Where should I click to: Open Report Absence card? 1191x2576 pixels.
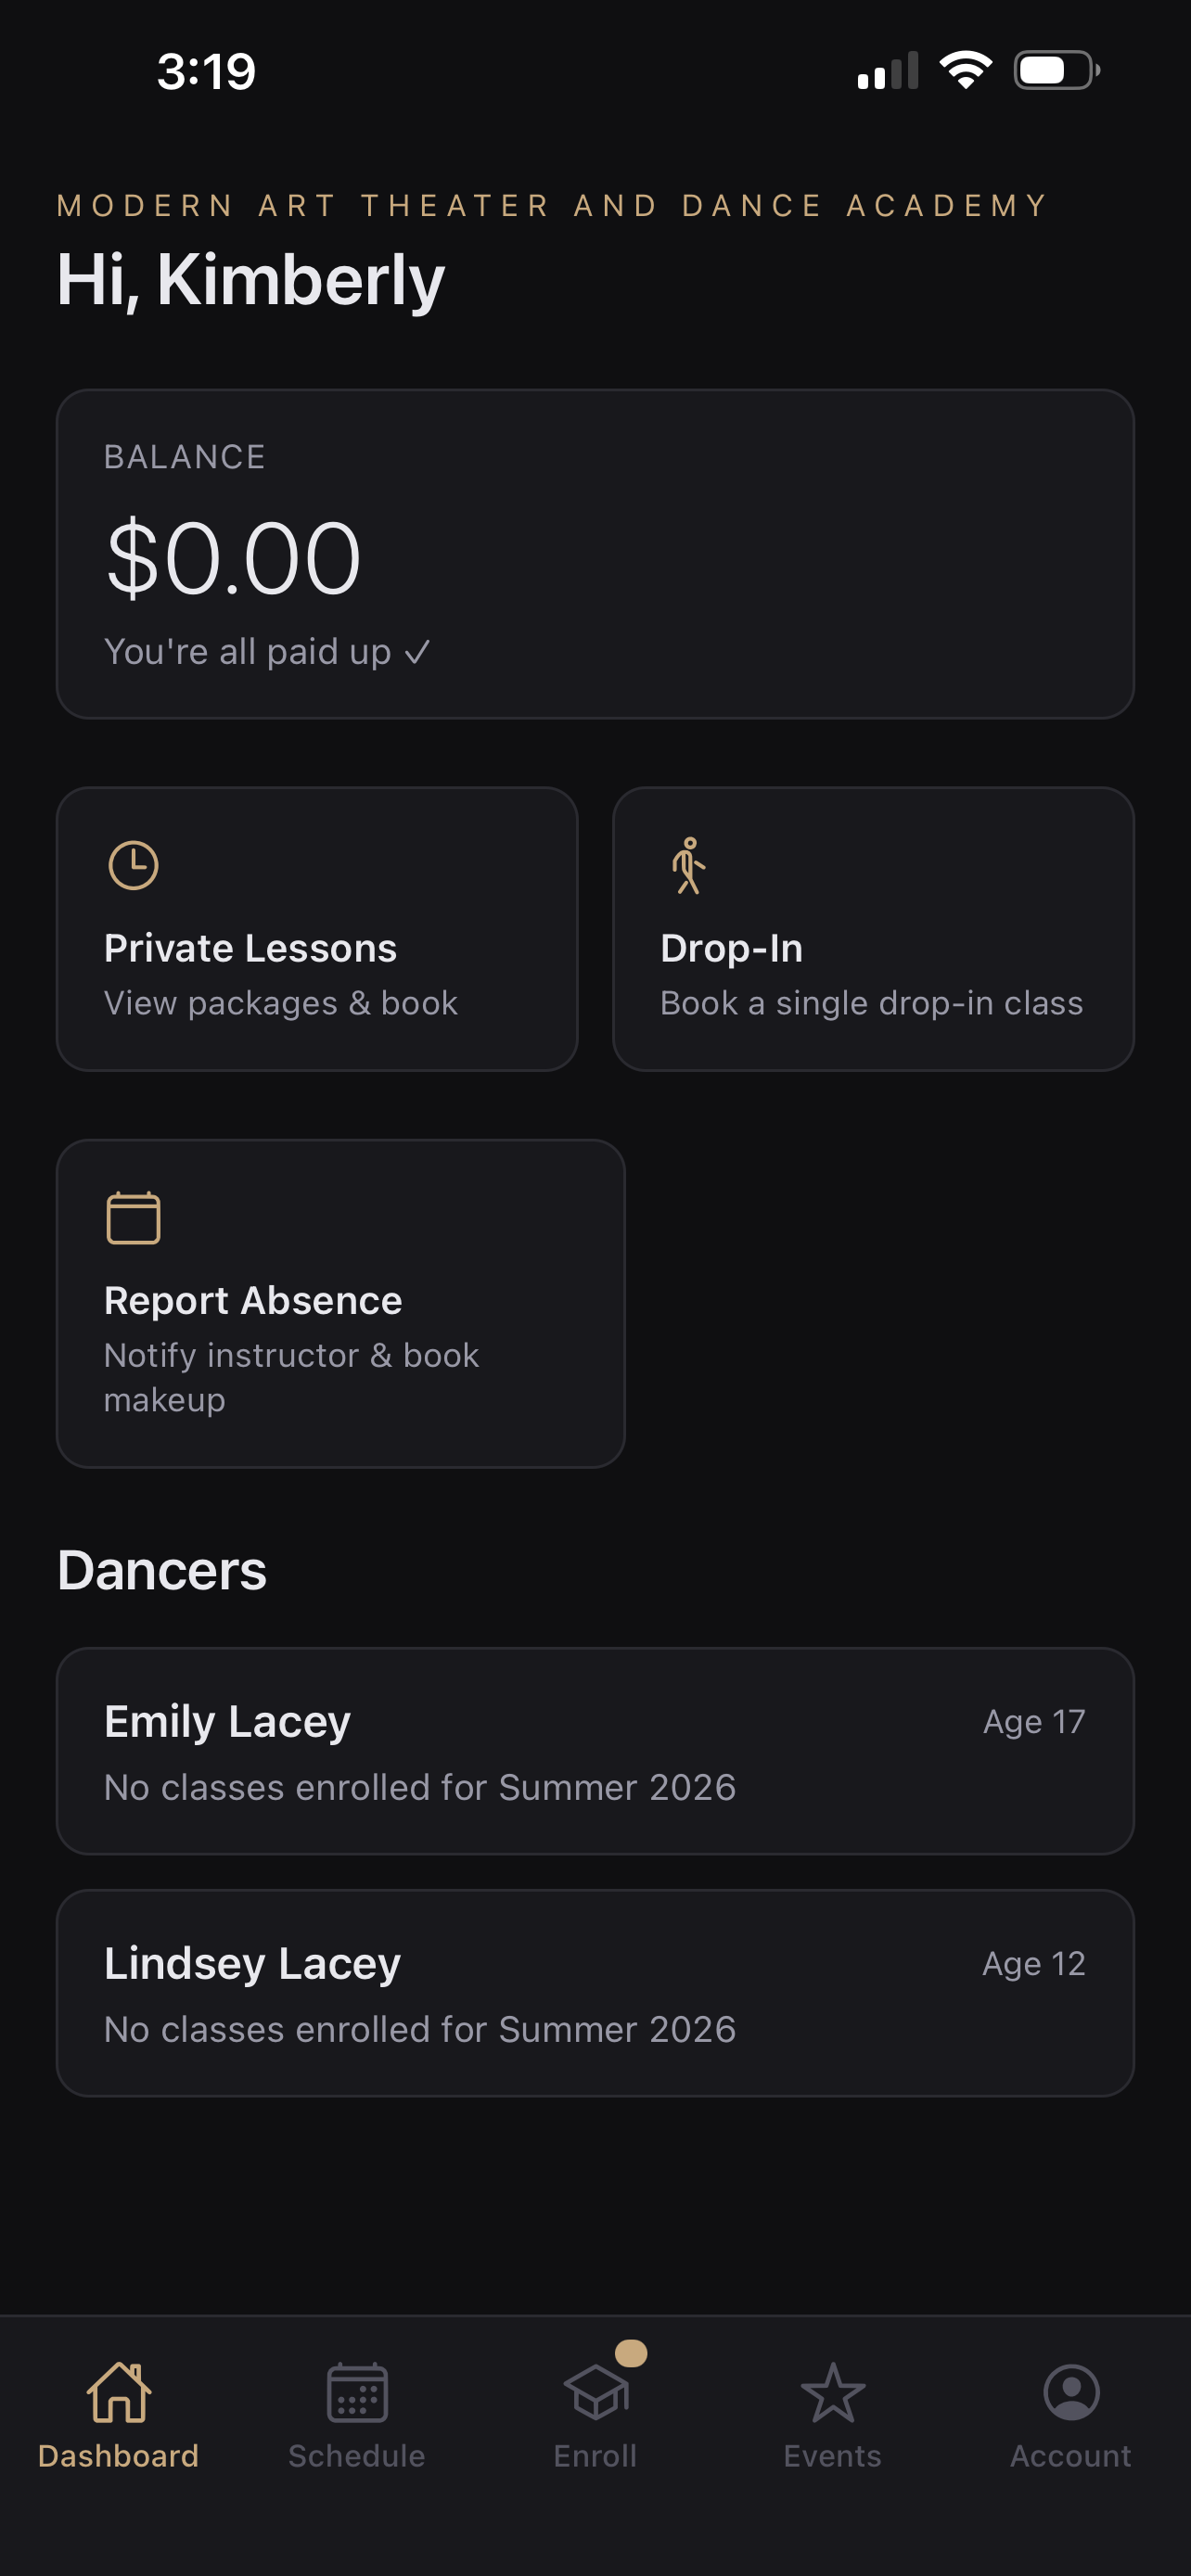[341, 1303]
